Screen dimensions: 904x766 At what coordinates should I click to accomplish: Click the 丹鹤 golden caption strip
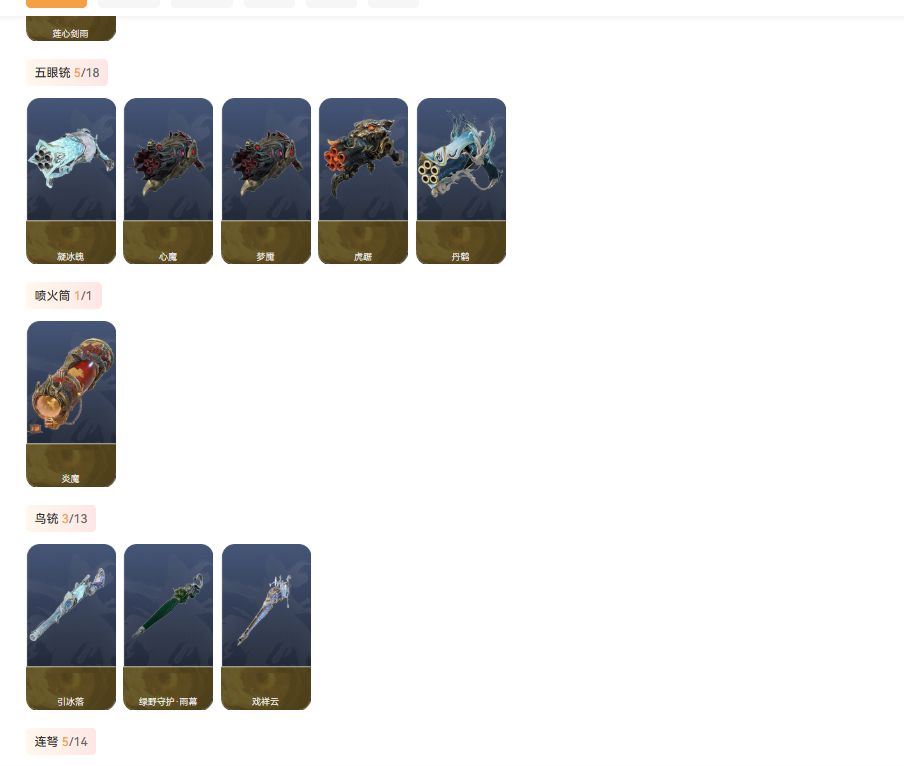461,242
